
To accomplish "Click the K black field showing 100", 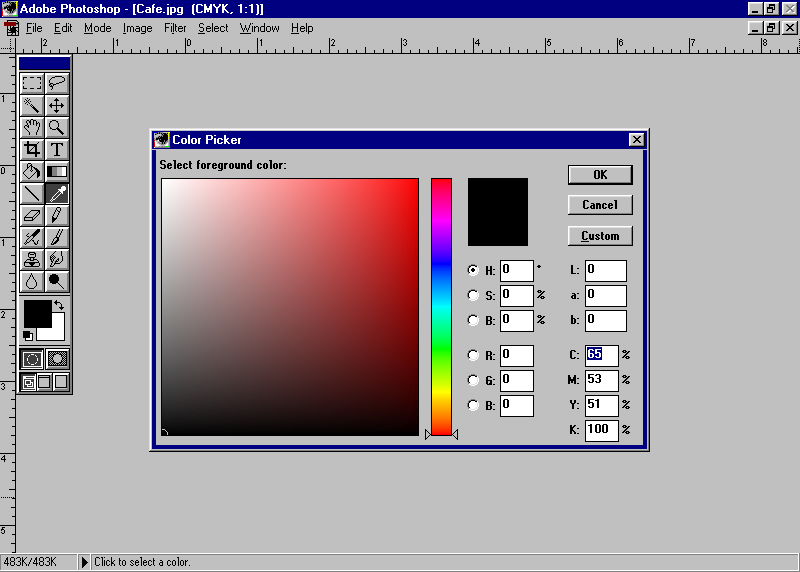I will 602,430.
